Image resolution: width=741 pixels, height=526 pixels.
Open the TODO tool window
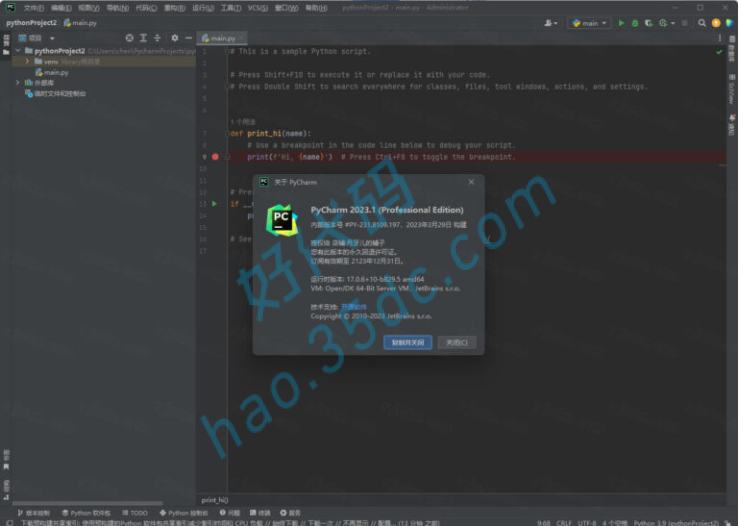tap(135, 513)
